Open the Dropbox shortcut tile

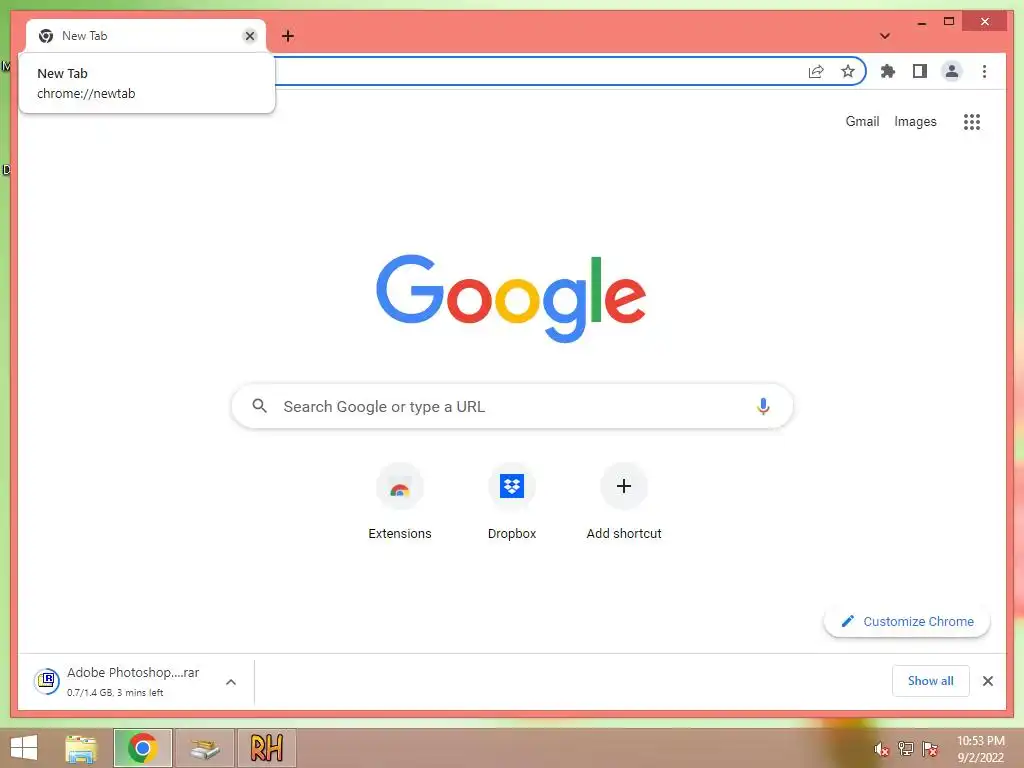(x=511, y=502)
